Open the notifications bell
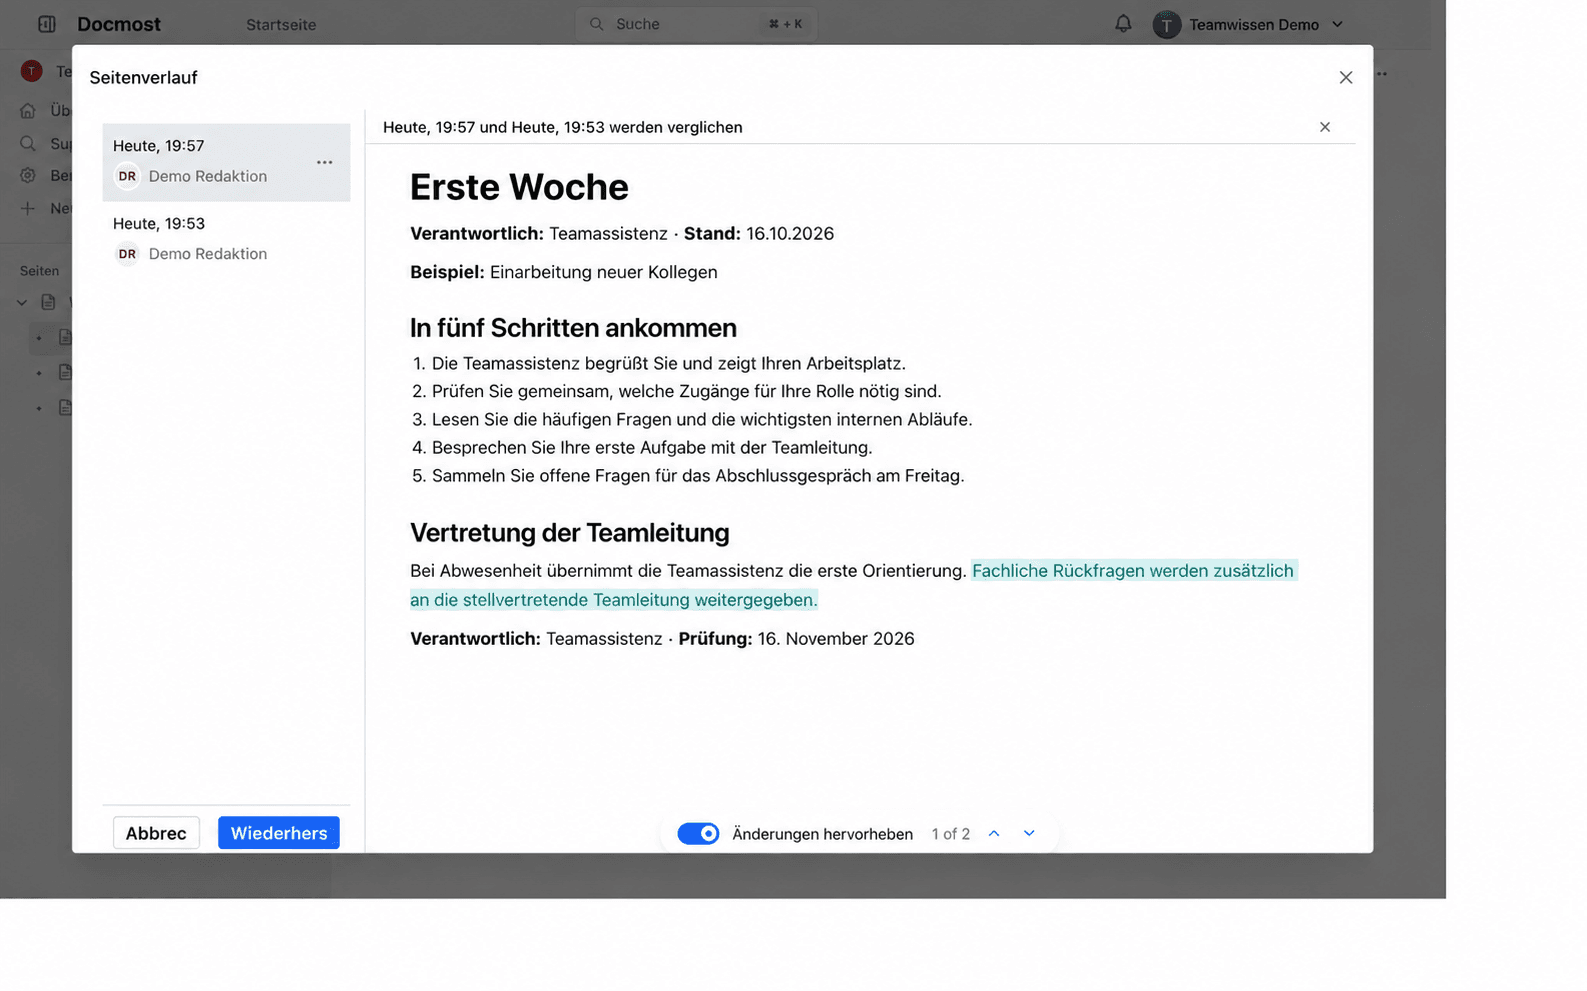The width and height of the screenshot is (1587, 991). (1123, 24)
